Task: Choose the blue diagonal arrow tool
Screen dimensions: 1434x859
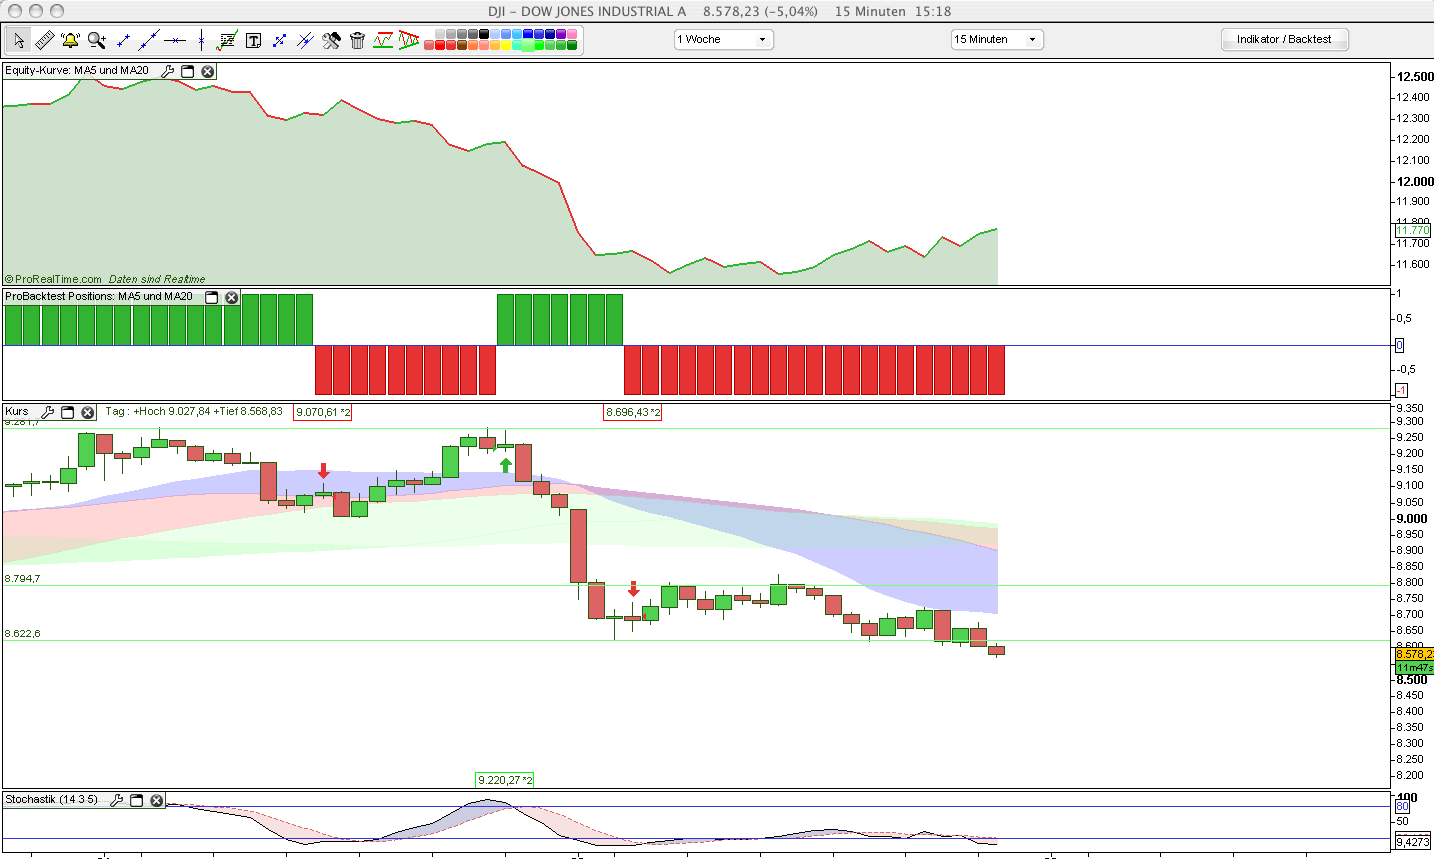Action: [279, 40]
